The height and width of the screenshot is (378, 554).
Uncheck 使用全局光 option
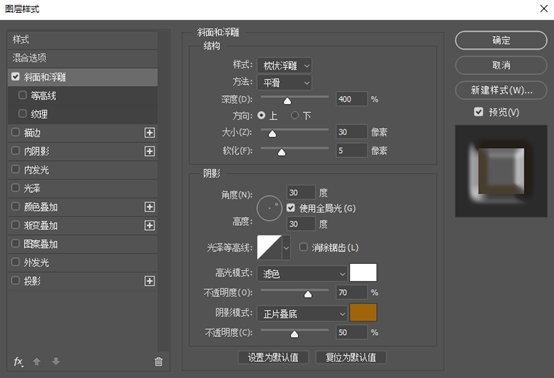pyautogui.click(x=291, y=208)
